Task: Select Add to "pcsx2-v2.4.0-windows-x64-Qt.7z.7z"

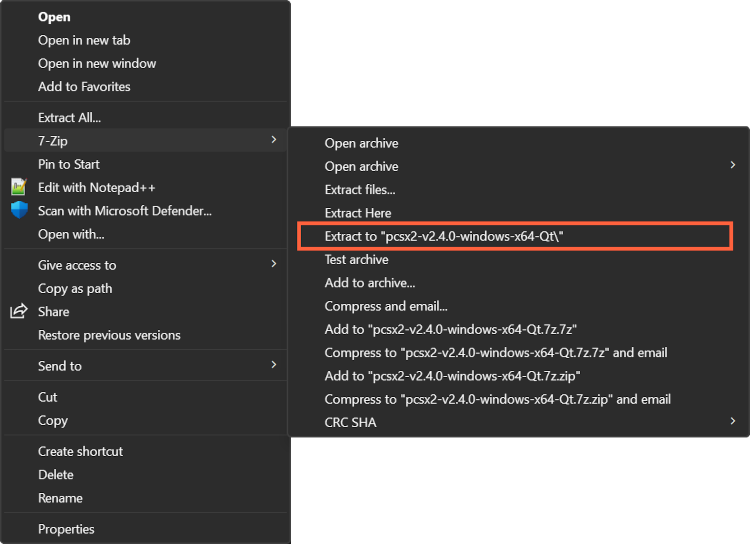Action: click(518, 329)
